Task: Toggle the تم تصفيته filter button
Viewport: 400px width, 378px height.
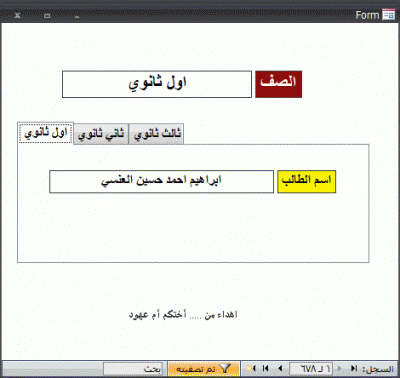Action: (x=204, y=369)
